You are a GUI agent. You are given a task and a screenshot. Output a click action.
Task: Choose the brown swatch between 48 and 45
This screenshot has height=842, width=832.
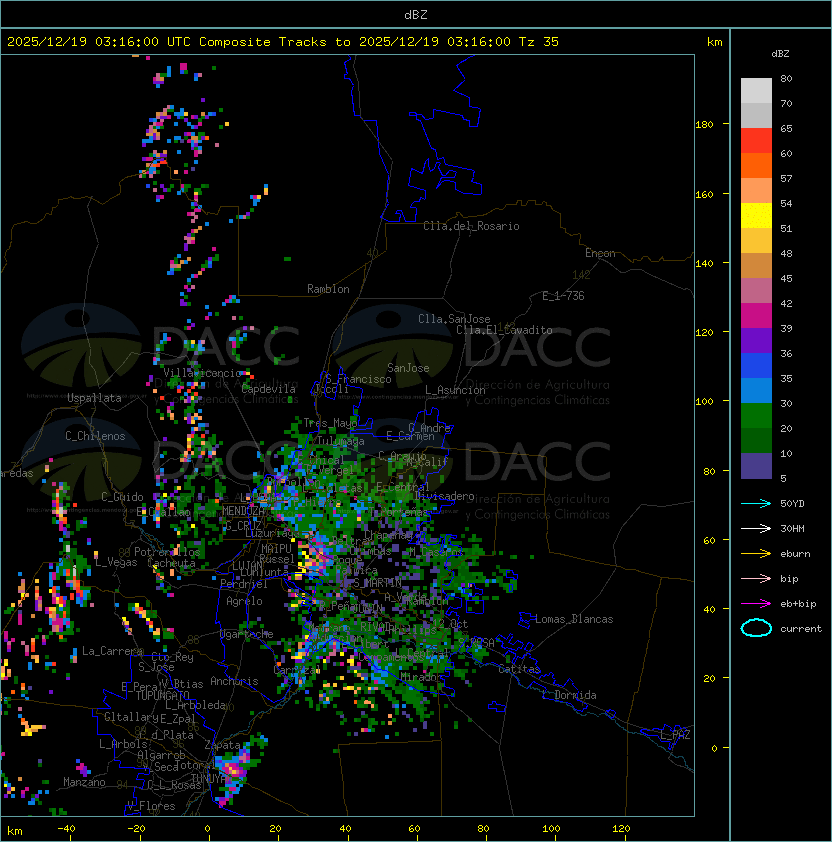tap(756, 265)
